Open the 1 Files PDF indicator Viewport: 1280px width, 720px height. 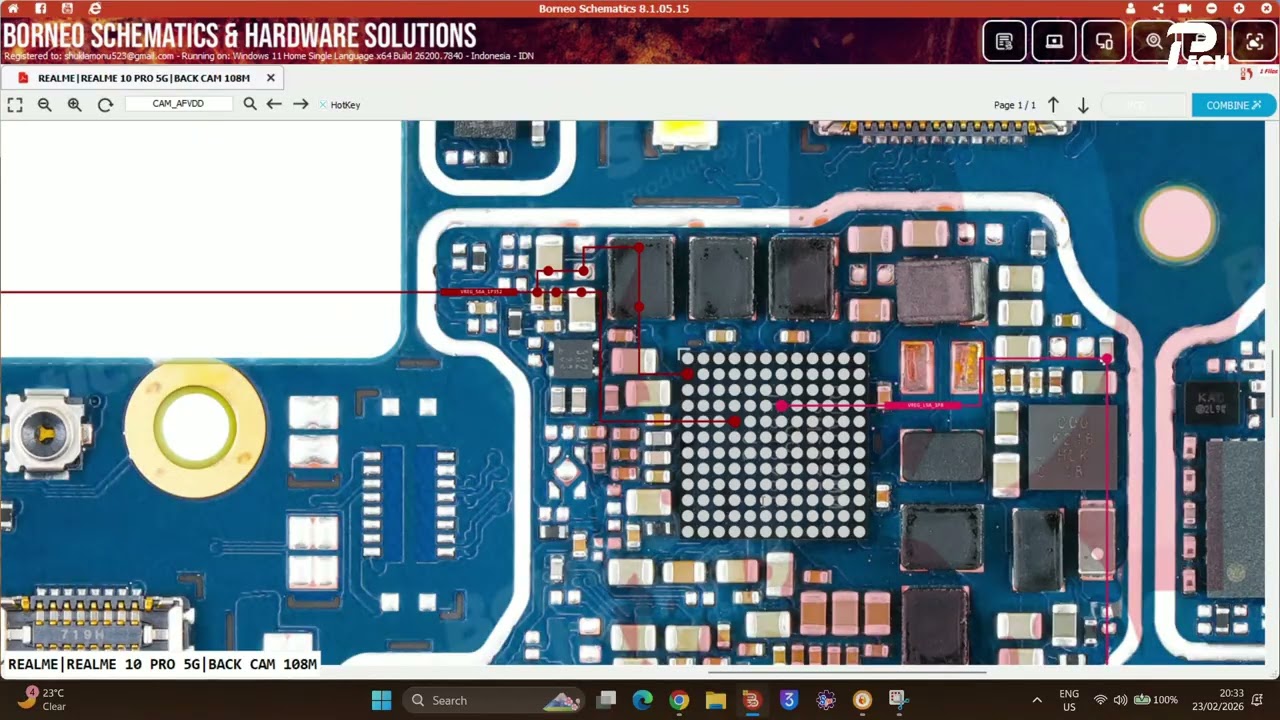pos(1258,72)
